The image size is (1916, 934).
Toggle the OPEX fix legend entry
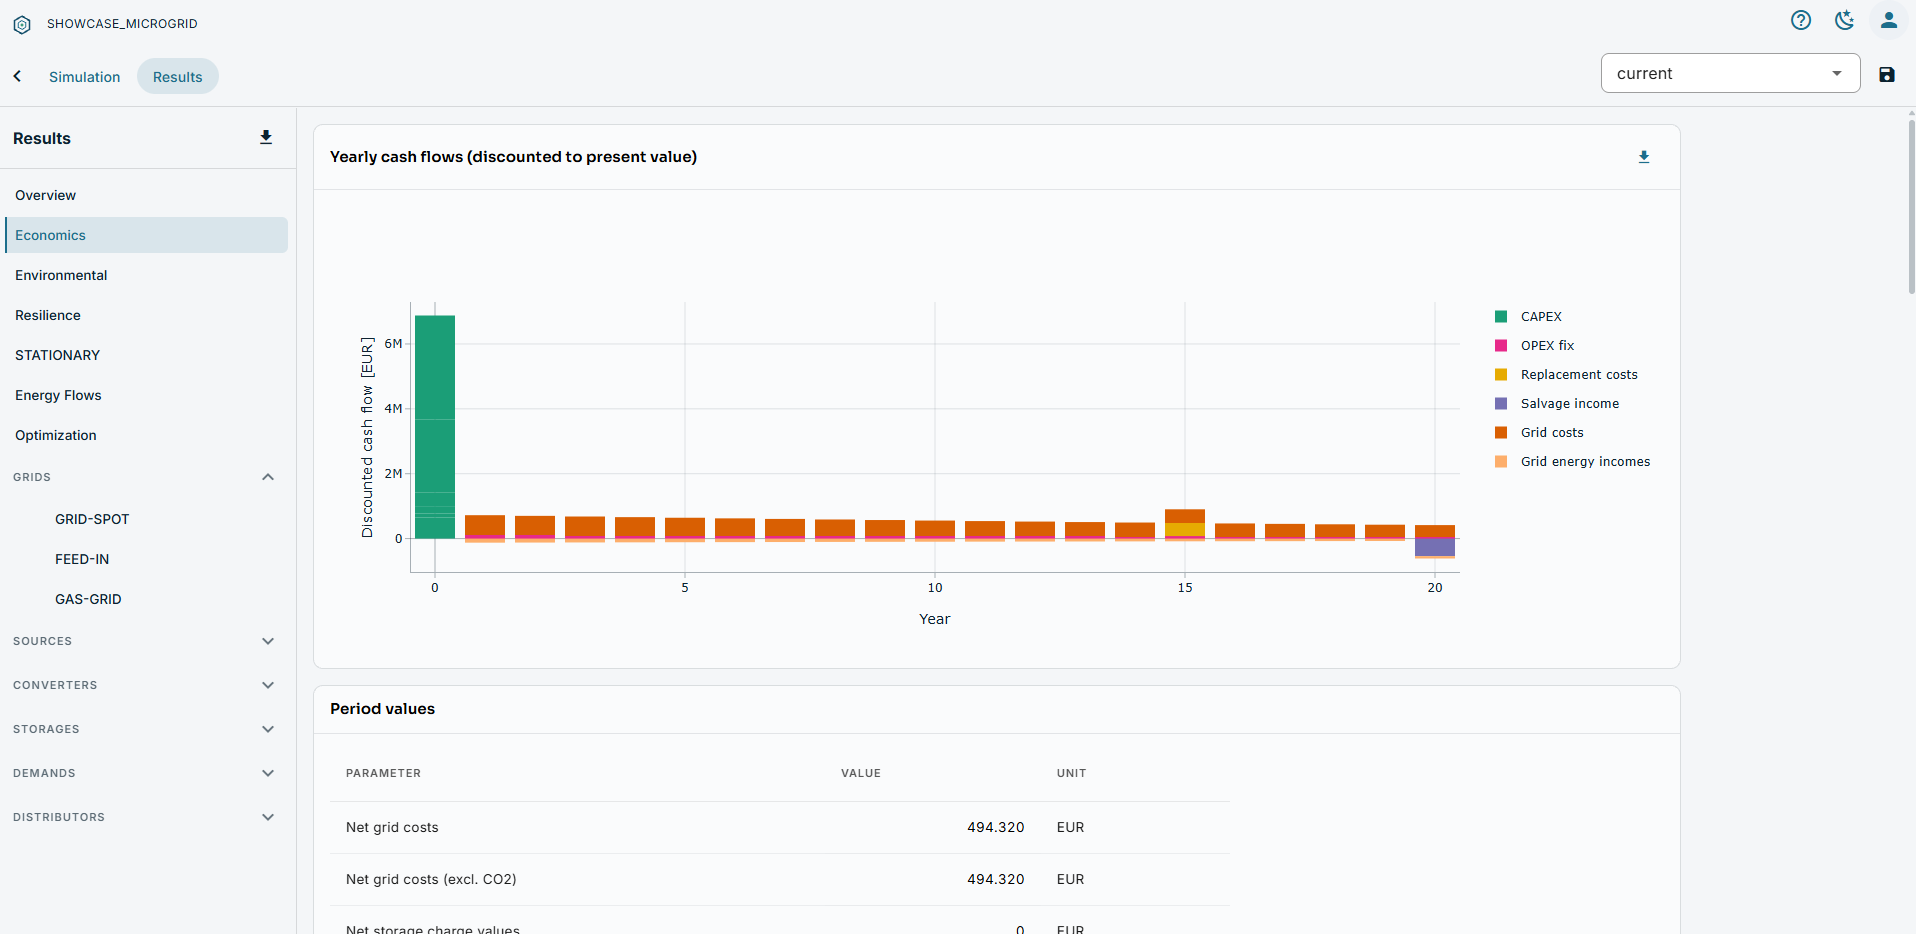point(1534,346)
